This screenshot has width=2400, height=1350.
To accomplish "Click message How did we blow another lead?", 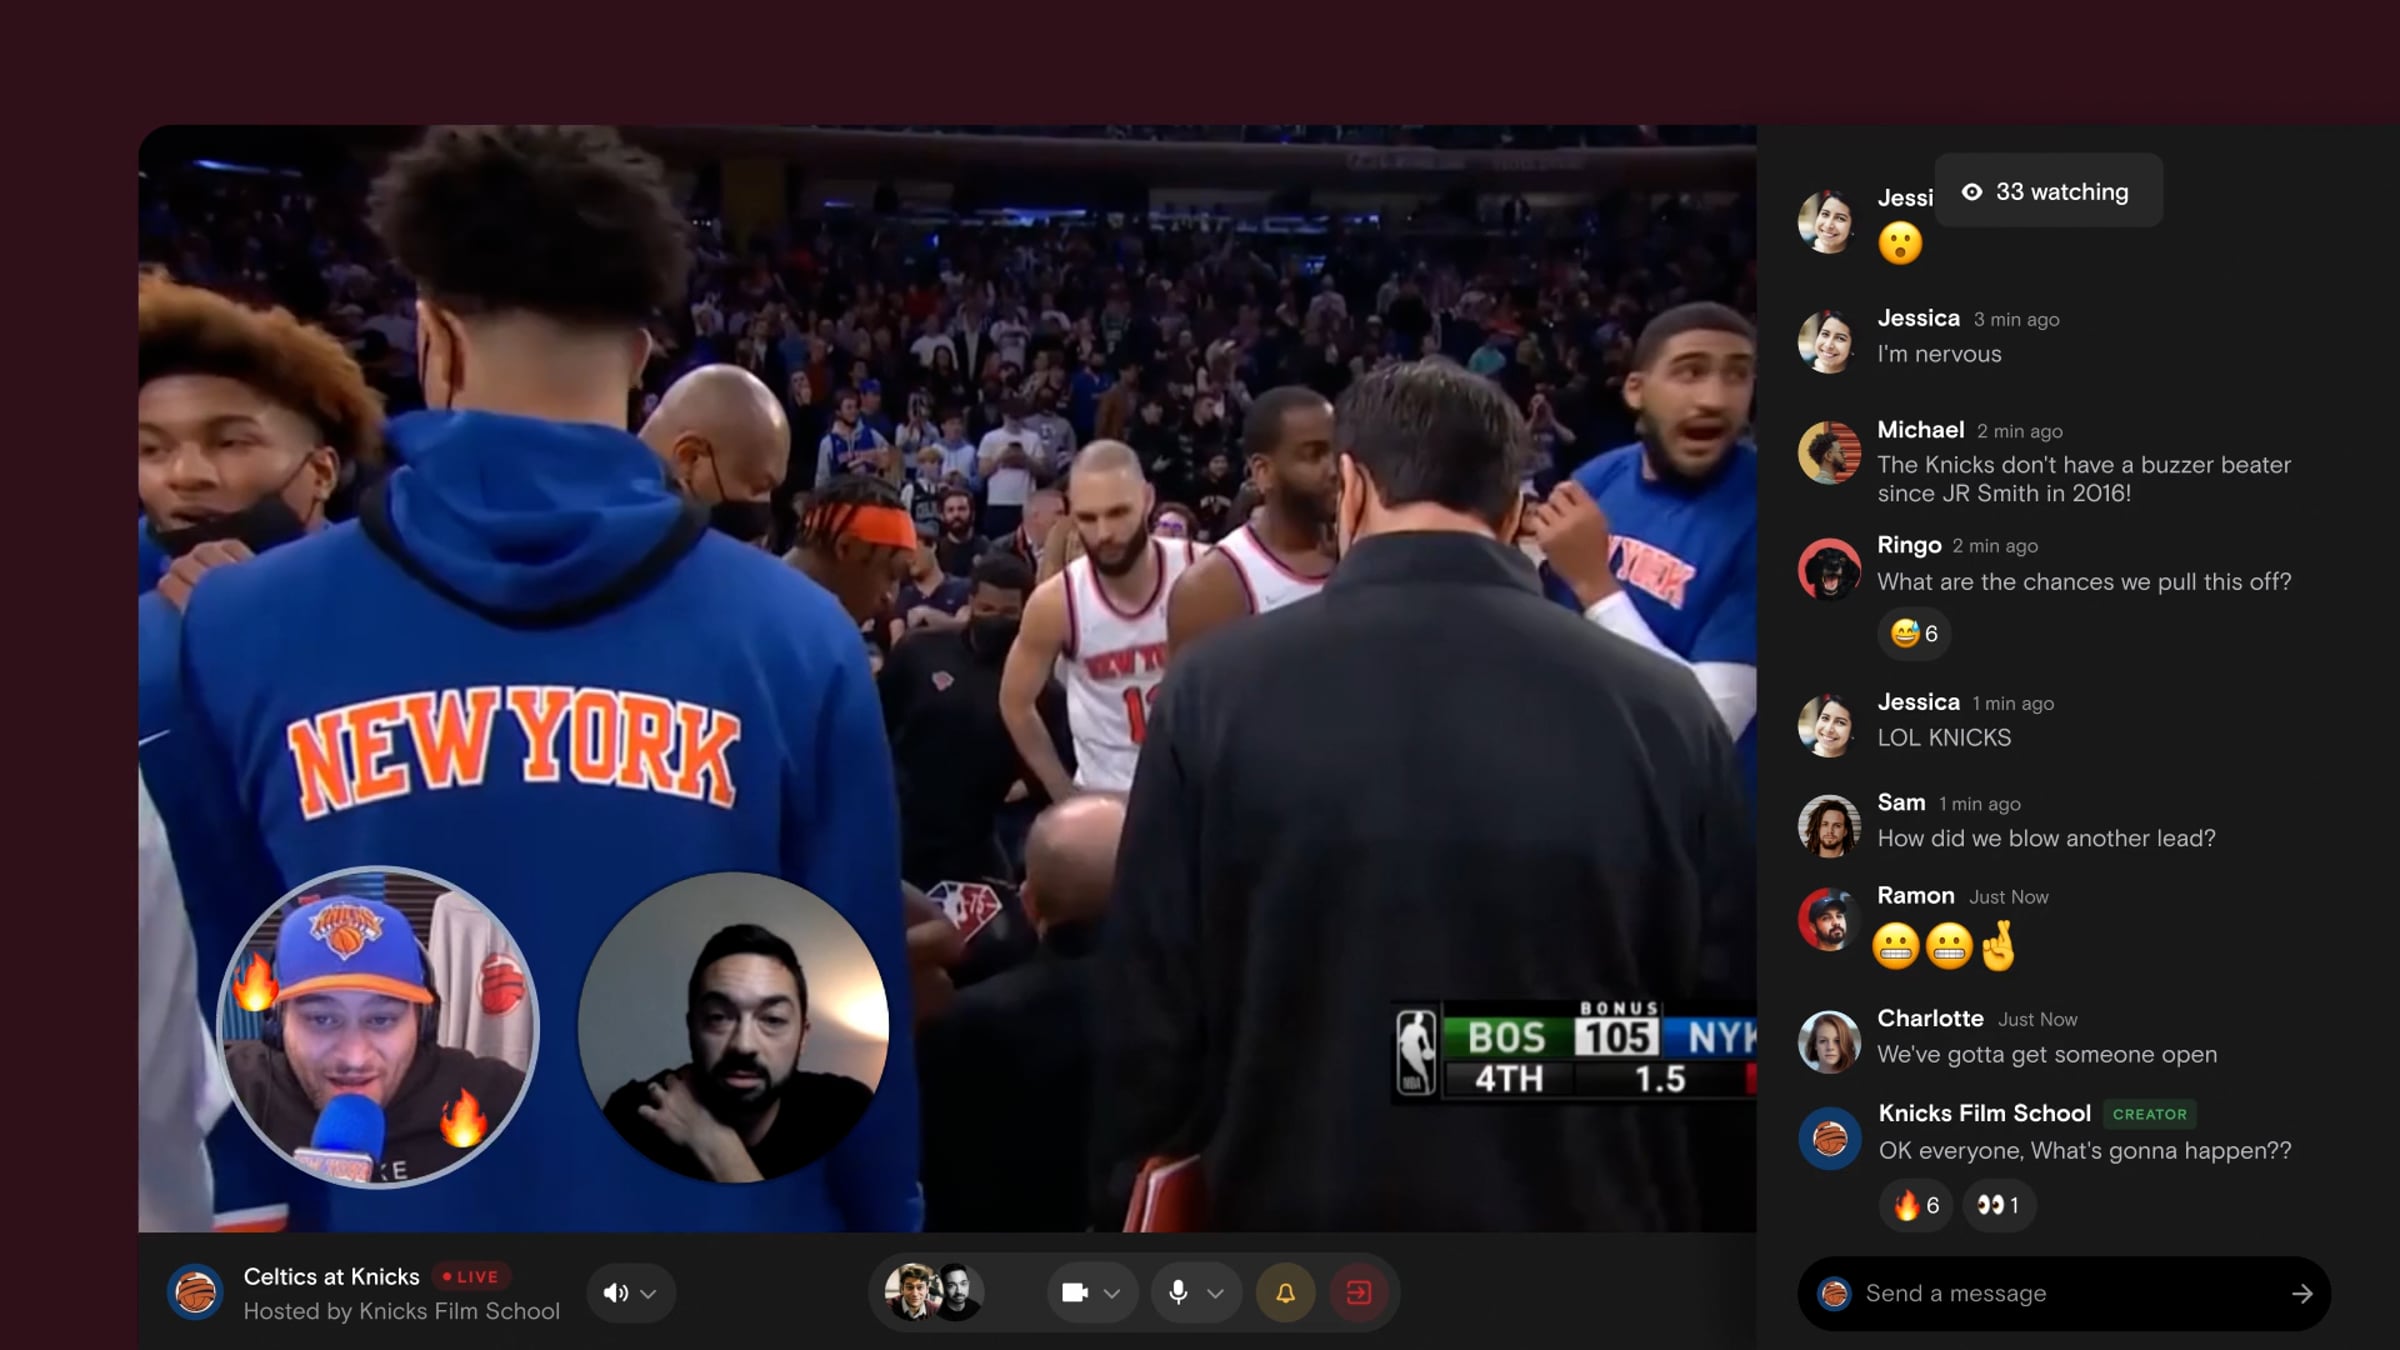I will click(x=2046, y=838).
